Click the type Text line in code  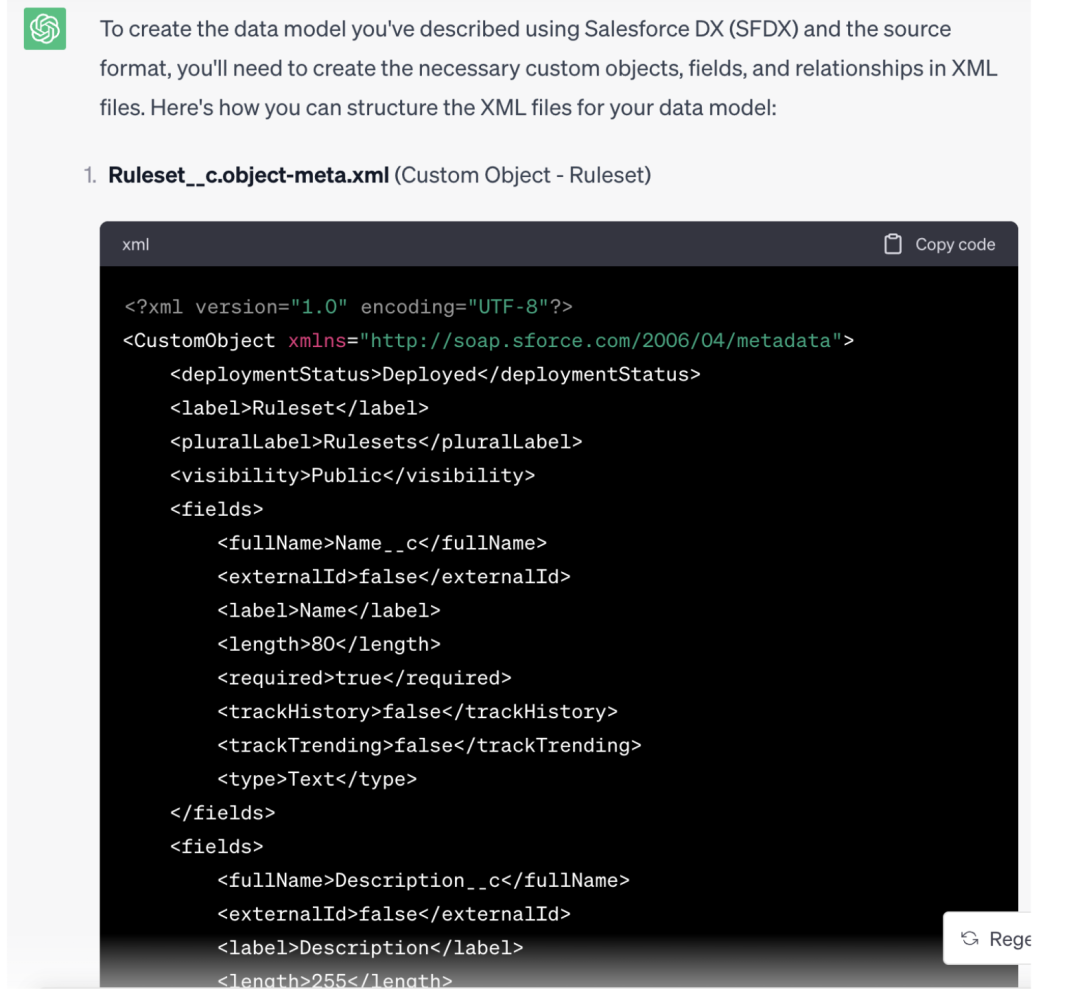tap(316, 778)
